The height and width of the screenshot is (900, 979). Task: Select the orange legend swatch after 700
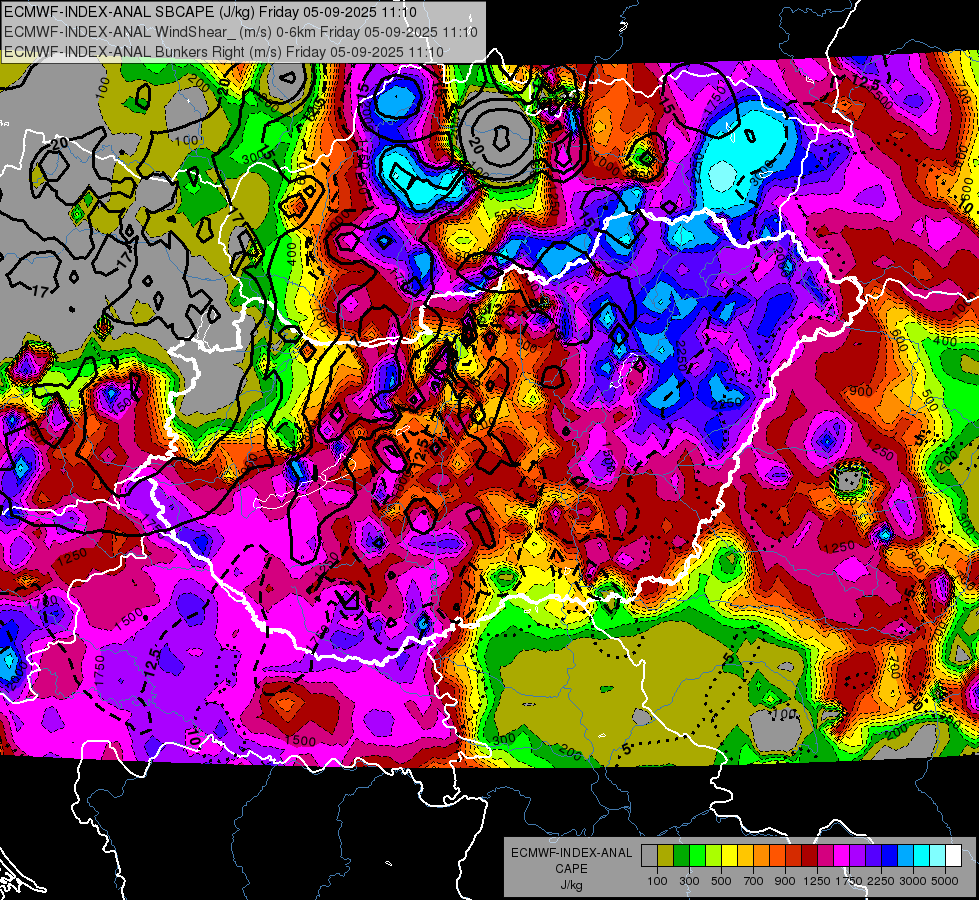click(761, 856)
